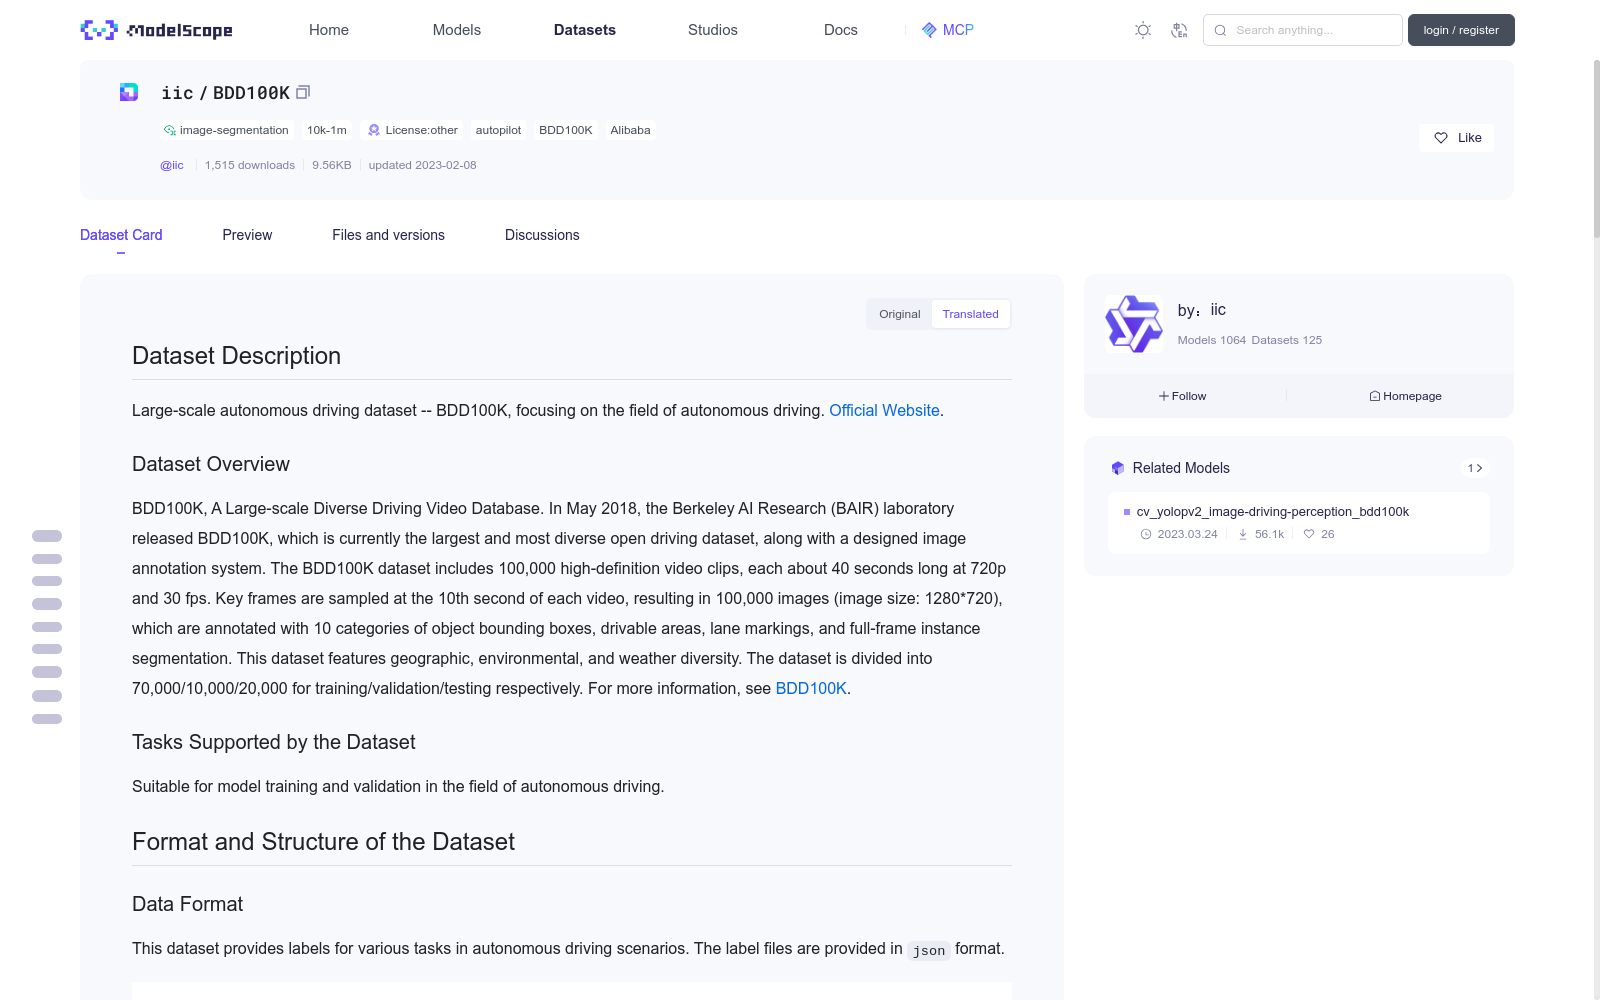Select the Translated description view
Image resolution: width=1600 pixels, height=1000 pixels.
pos(970,314)
